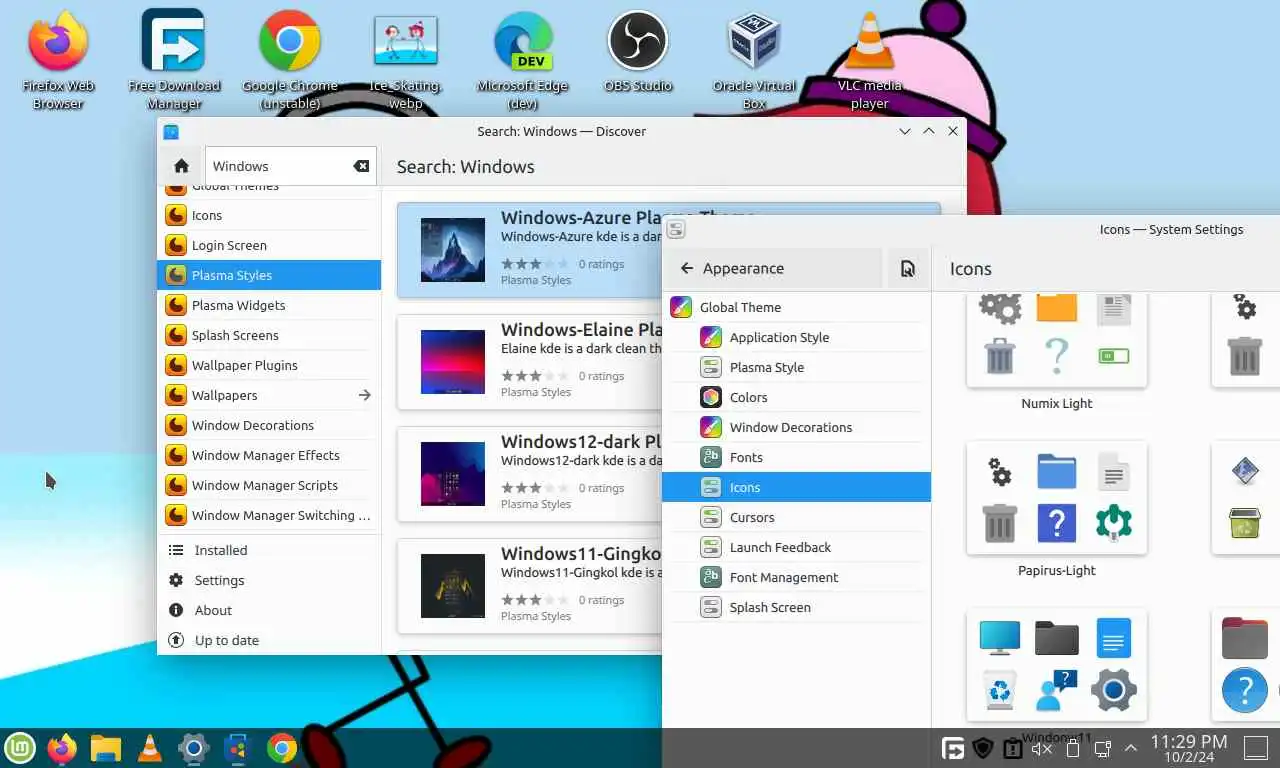Image resolution: width=1280 pixels, height=768 pixels.
Task: Select Icons category in Discover sidebar
Action: (x=269, y=215)
